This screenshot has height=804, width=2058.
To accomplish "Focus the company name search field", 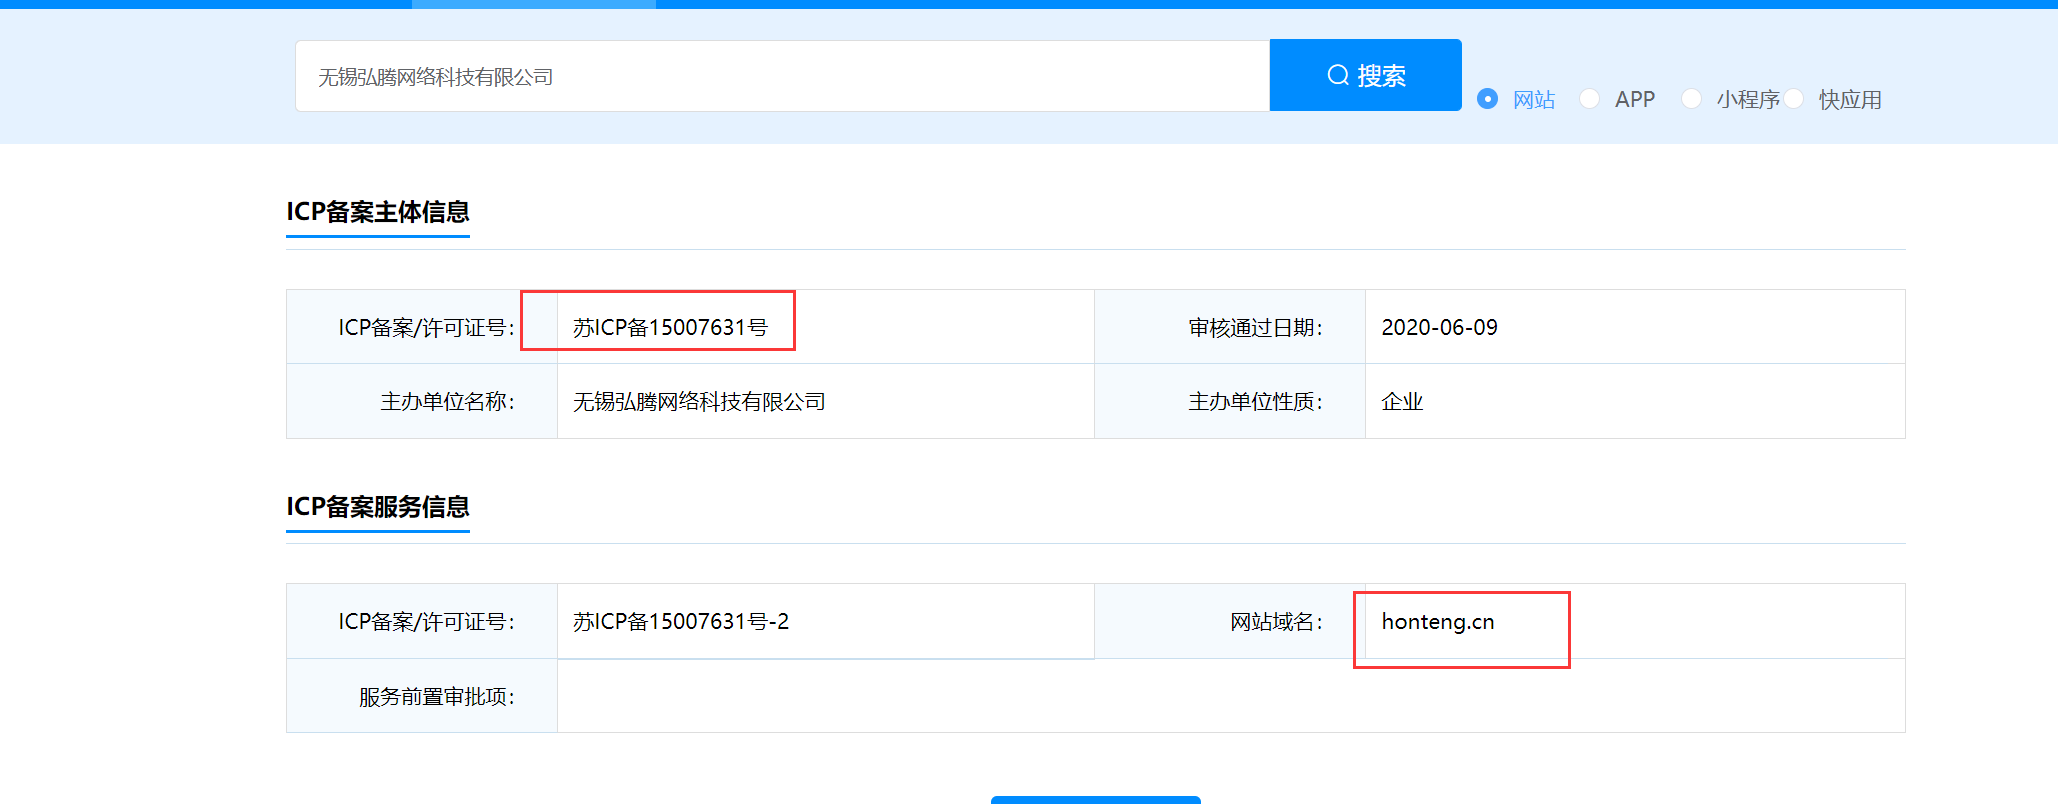I will pyautogui.click(x=782, y=76).
